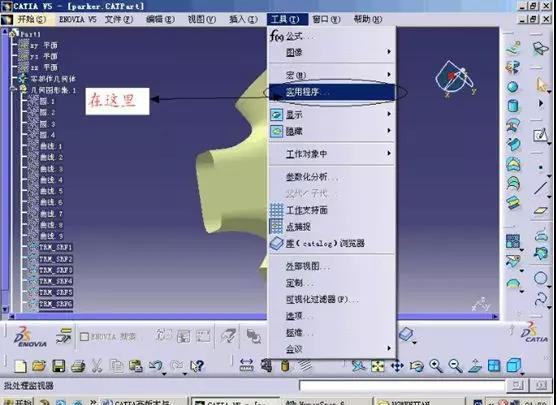Print using the printer icon
This screenshot has height=405, width=557.
click(x=78, y=366)
